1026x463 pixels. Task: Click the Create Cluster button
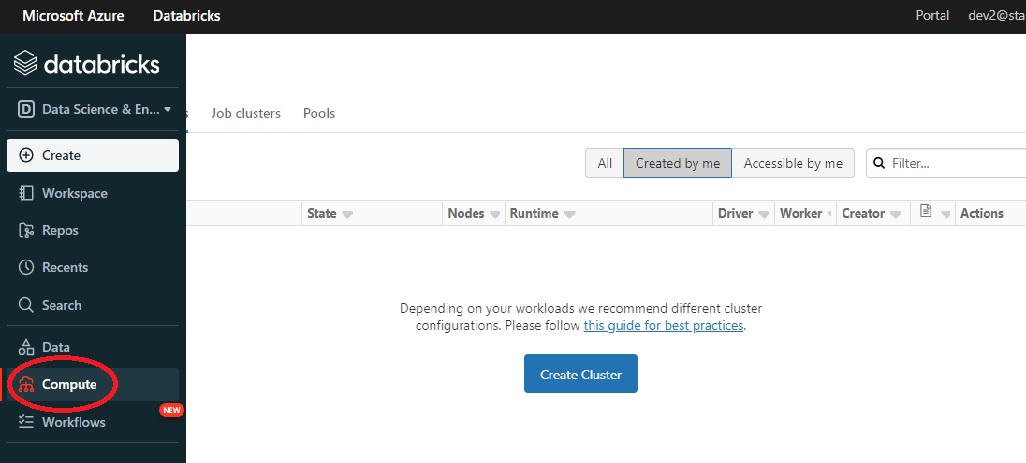pos(581,374)
